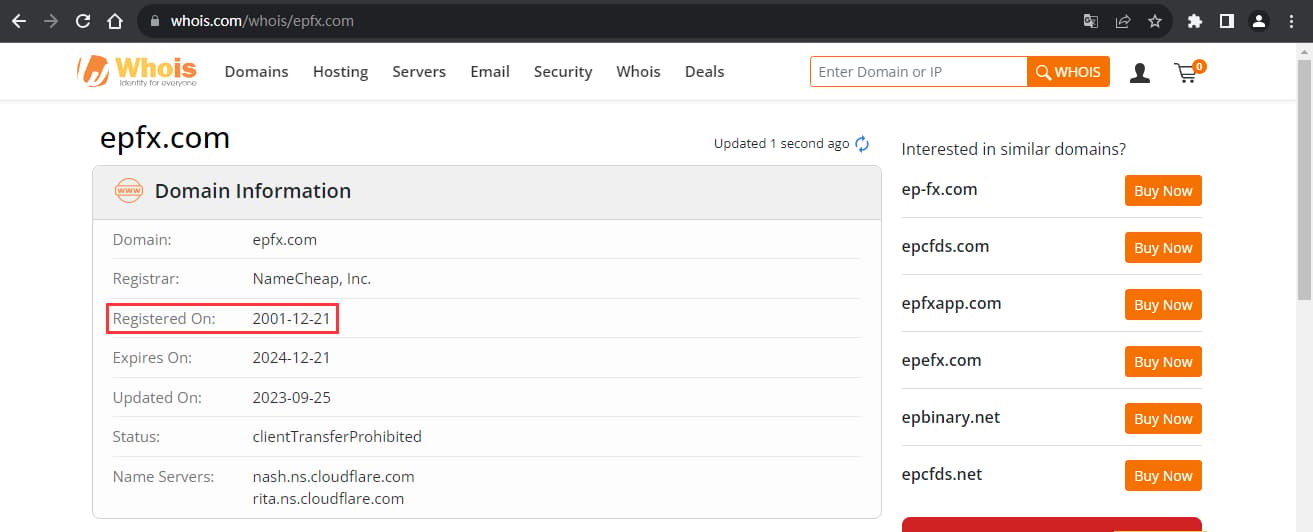Image resolution: width=1313 pixels, height=532 pixels.
Task: Click the epcfds.net domain suggestion
Action: [942, 475]
